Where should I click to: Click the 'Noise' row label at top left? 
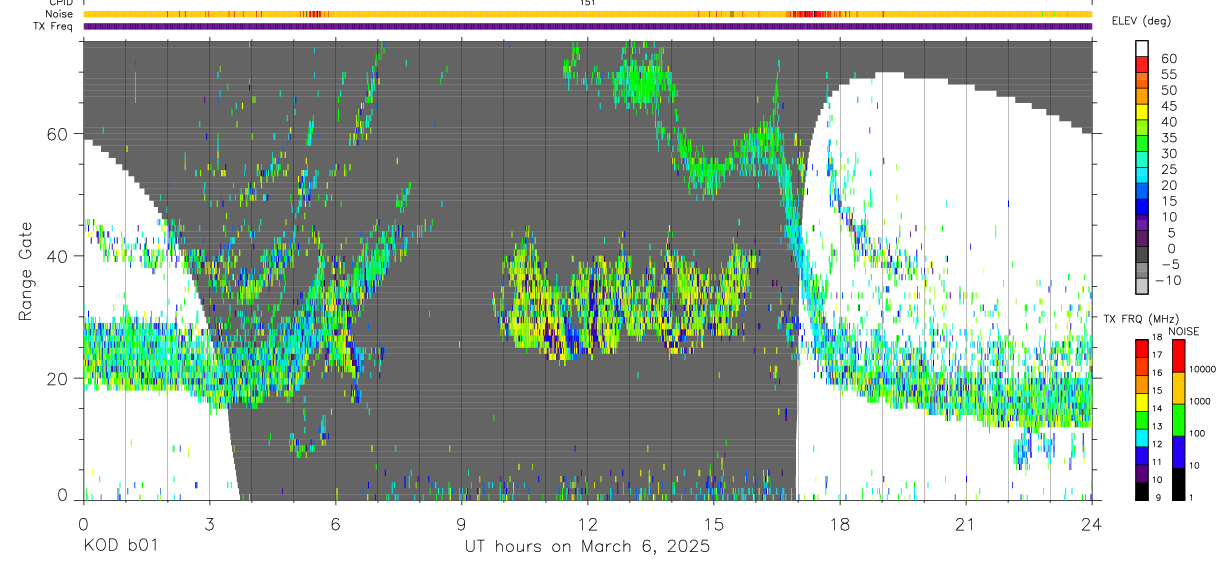point(61,14)
